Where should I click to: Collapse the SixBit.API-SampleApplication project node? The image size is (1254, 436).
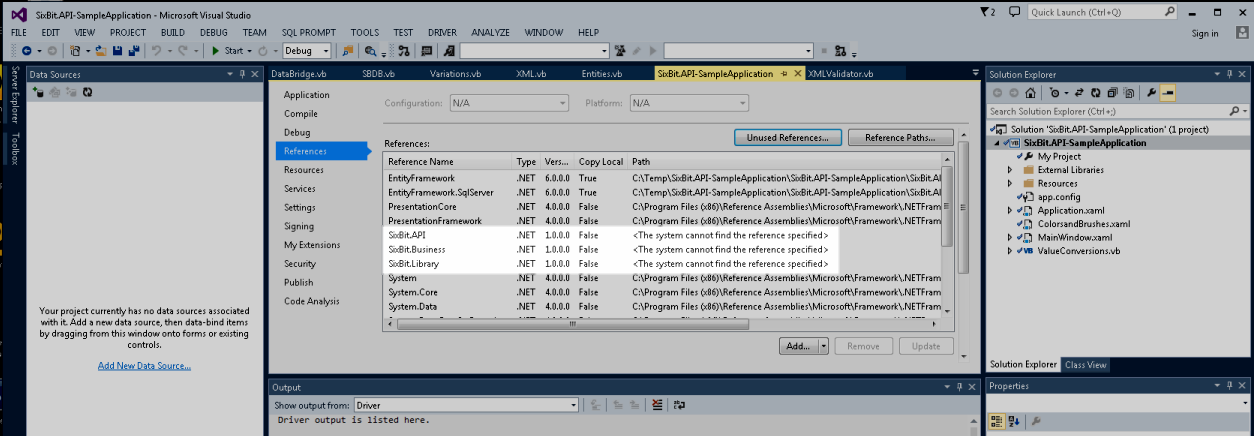pos(997,143)
